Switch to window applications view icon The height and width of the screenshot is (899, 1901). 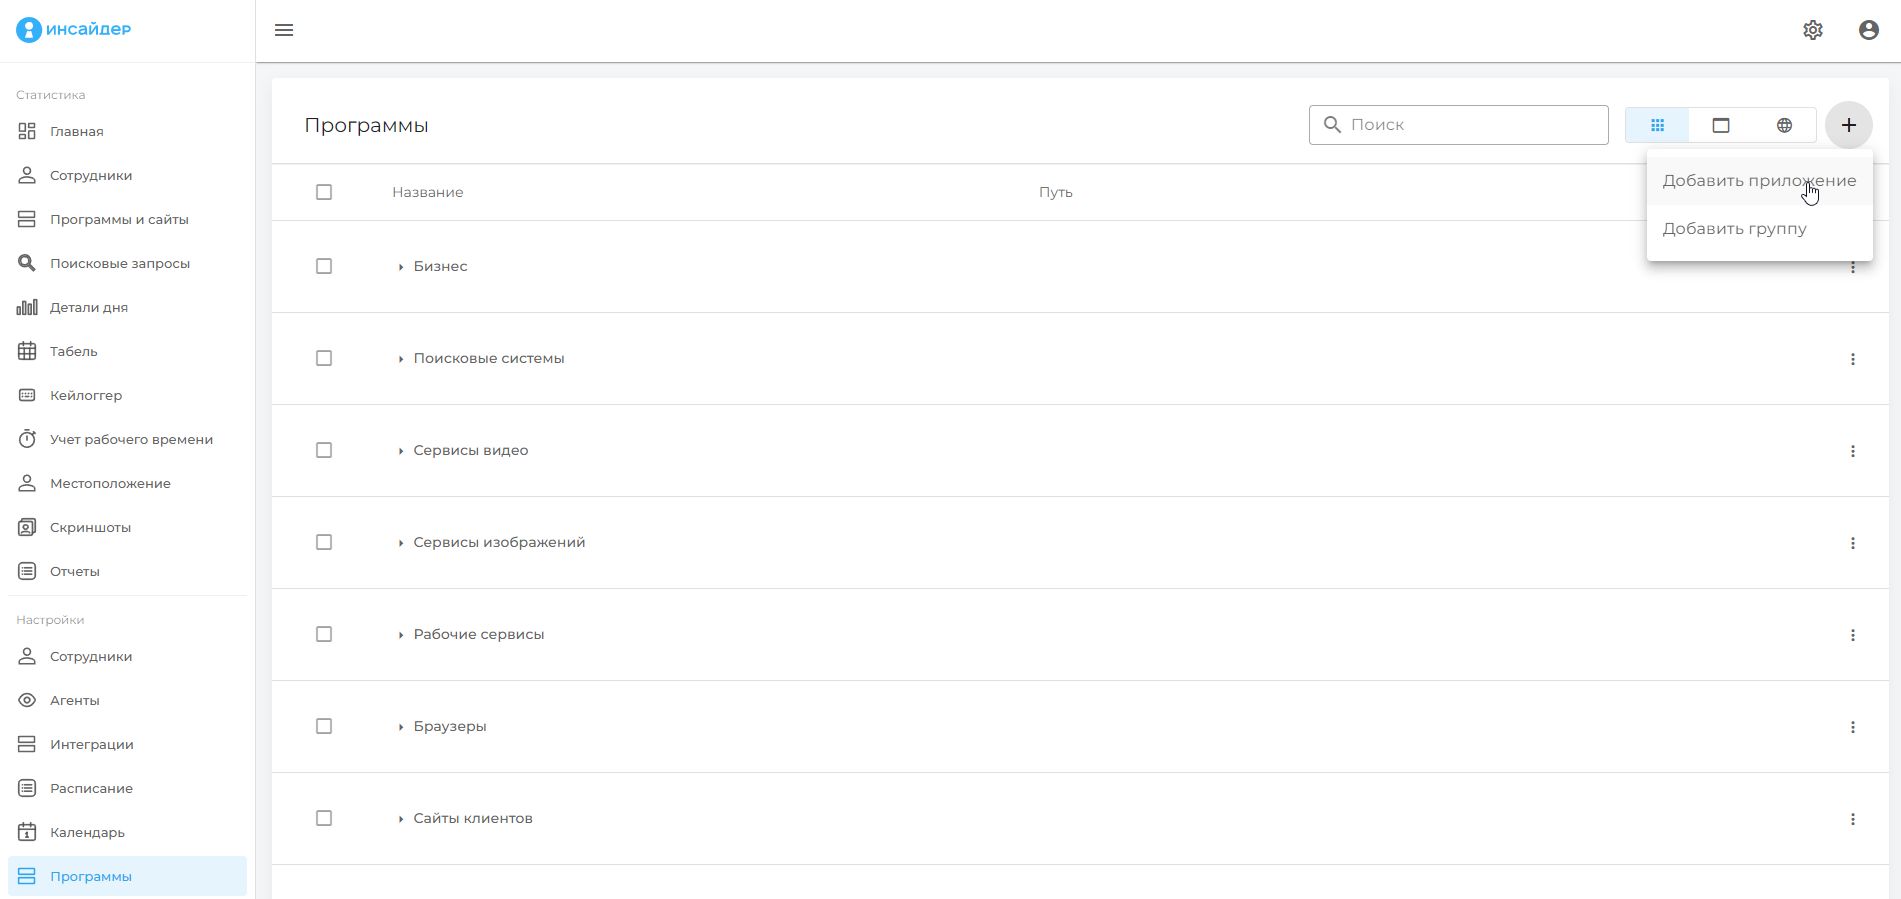[1720, 125]
